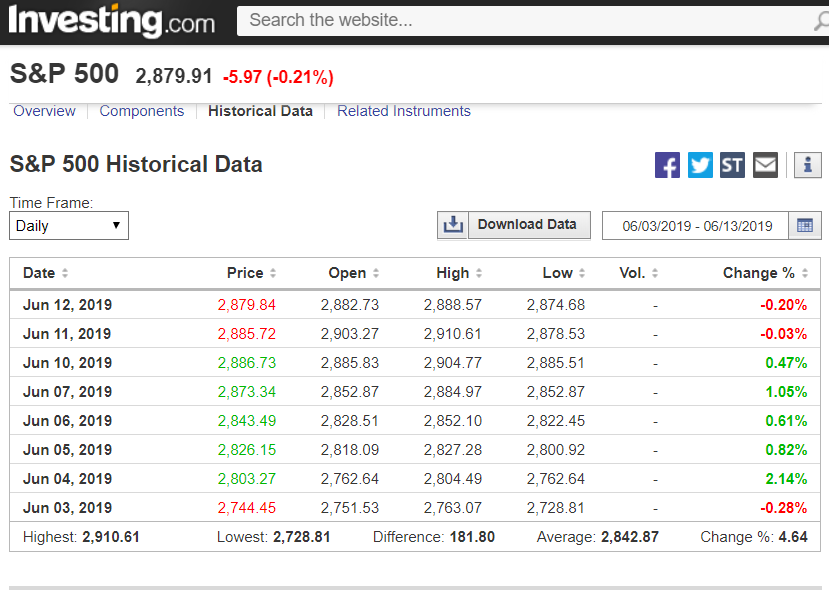Sort table by Vol. column arrows
The height and width of the screenshot is (601, 829).
tap(655, 273)
